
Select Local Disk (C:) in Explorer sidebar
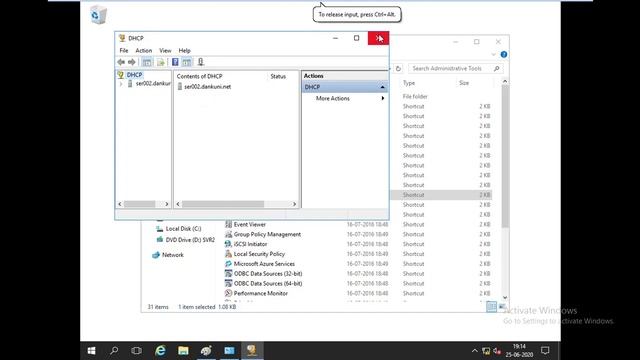pos(183,229)
